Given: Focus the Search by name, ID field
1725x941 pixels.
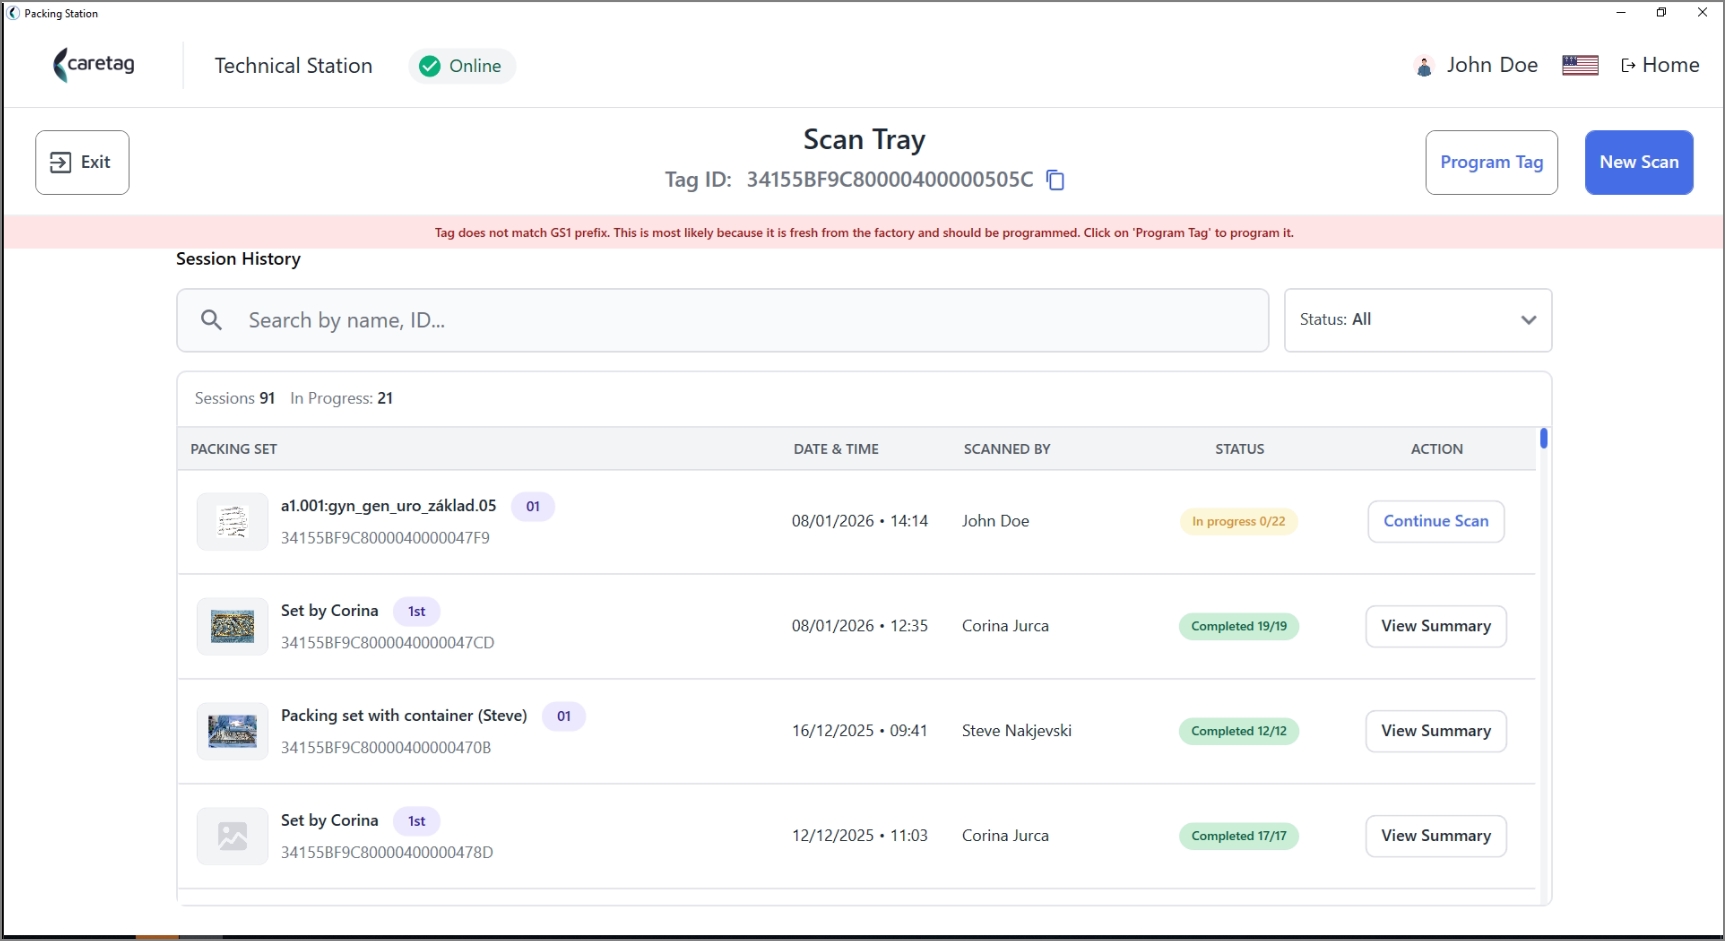Looking at the screenshot, I should [723, 320].
